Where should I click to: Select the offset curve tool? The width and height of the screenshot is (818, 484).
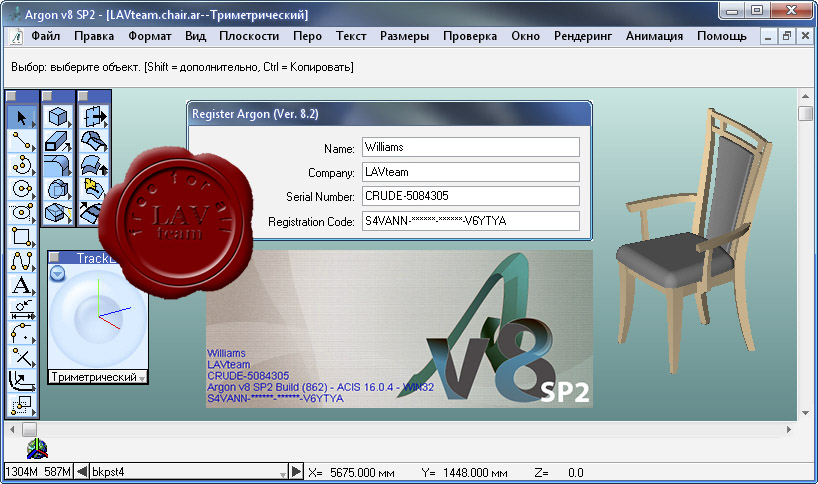pyautogui.click(x=22, y=381)
